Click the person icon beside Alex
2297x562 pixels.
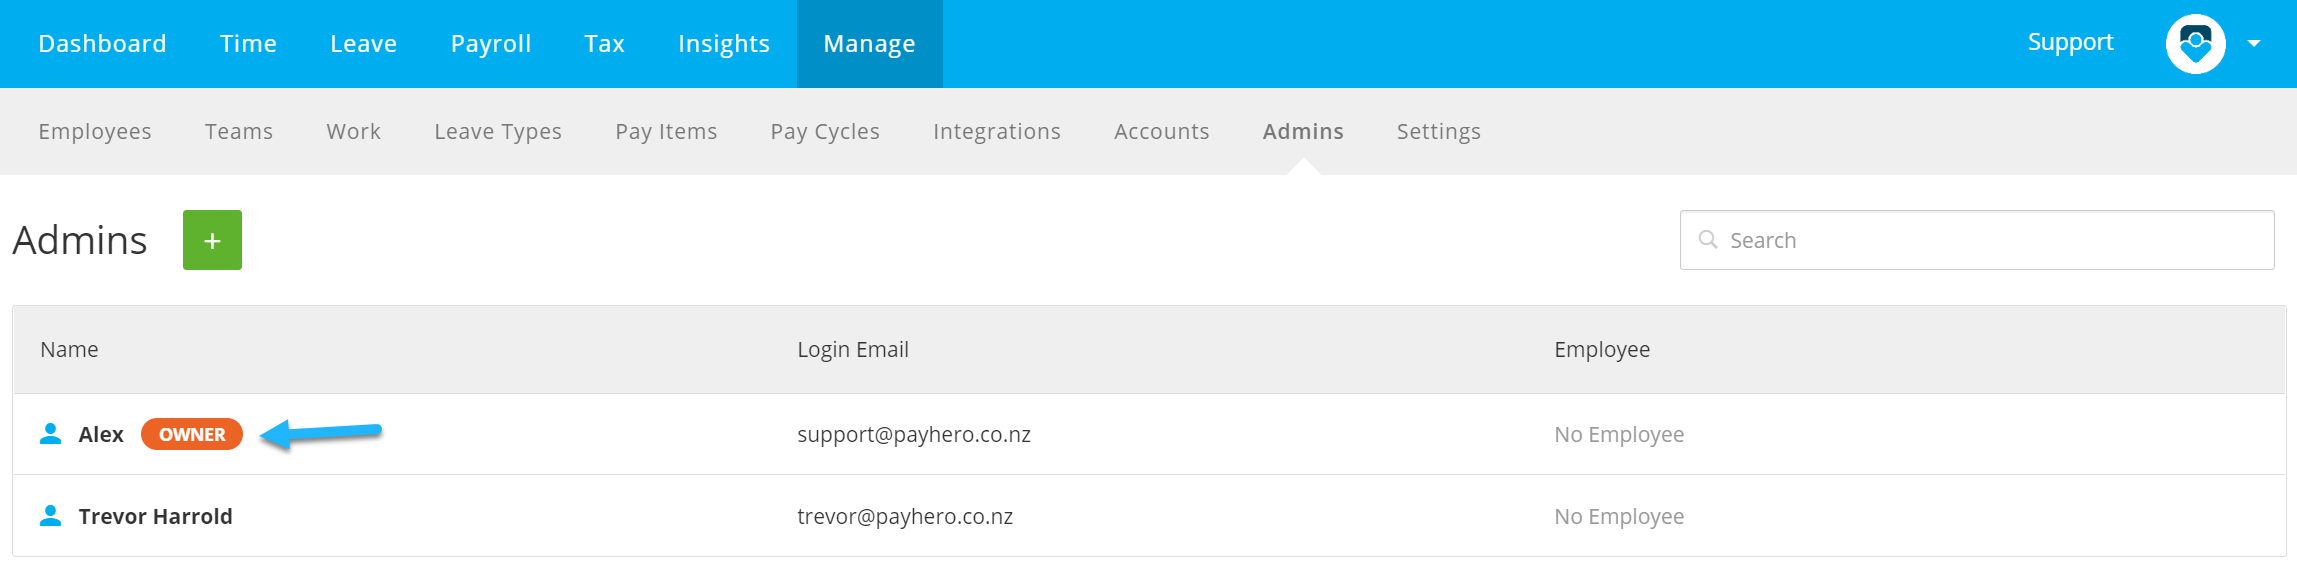tap(50, 434)
